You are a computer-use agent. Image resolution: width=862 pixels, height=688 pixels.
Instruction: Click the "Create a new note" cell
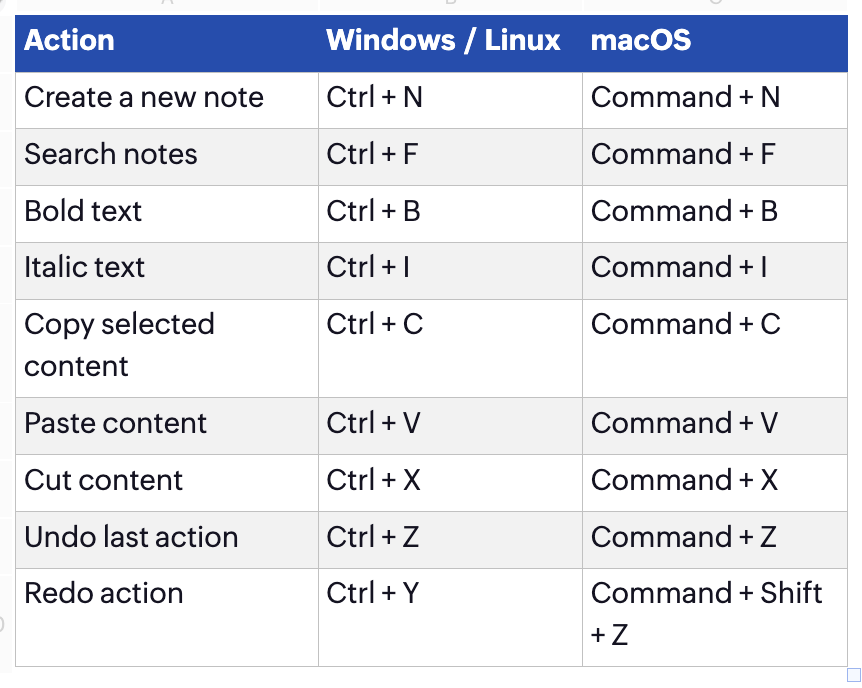[x=144, y=98]
